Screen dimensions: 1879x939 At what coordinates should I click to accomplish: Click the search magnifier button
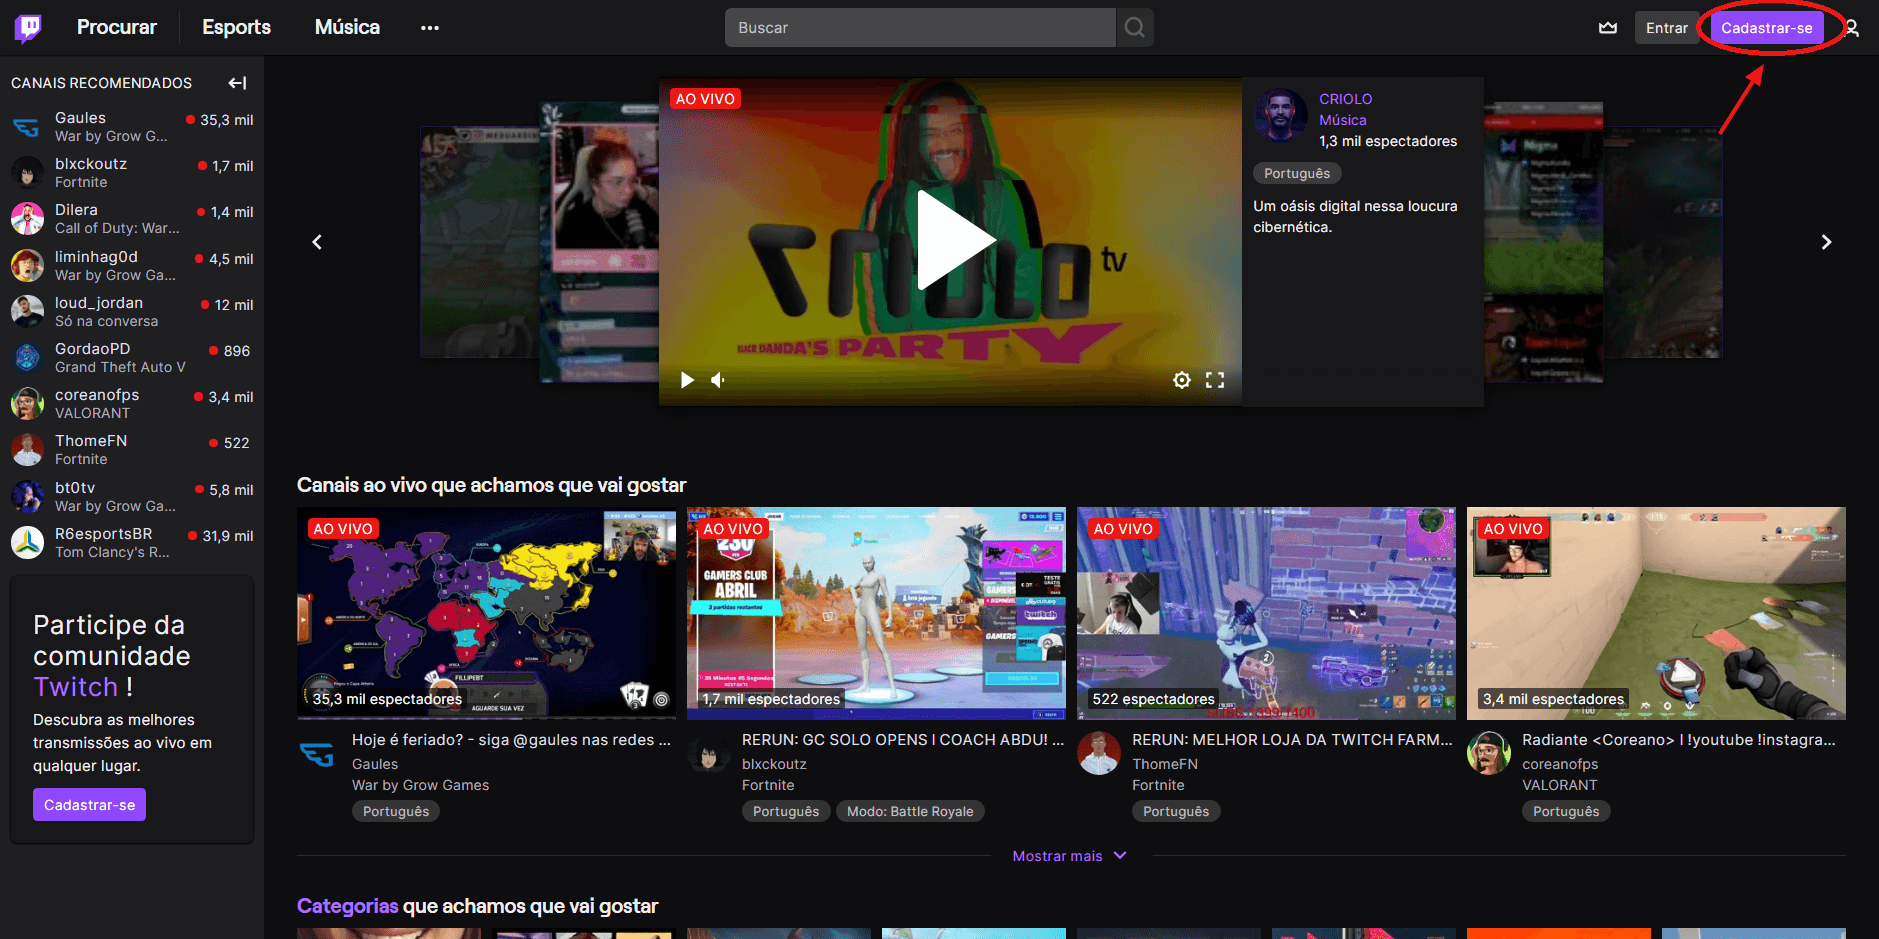click(1134, 28)
